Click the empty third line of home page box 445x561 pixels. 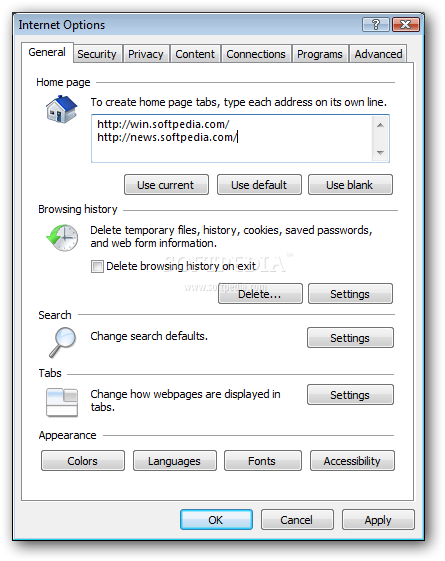[232, 152]
